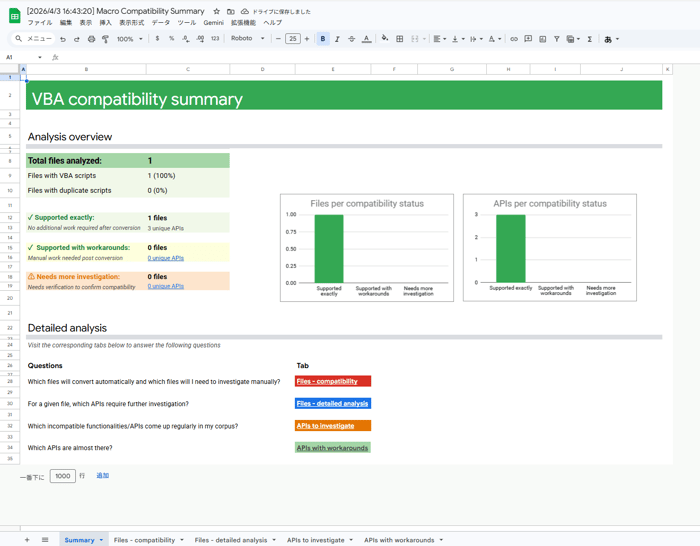Screen dimensions: 700x546
Task: Click the create filter icon
Action: (557, 39)
